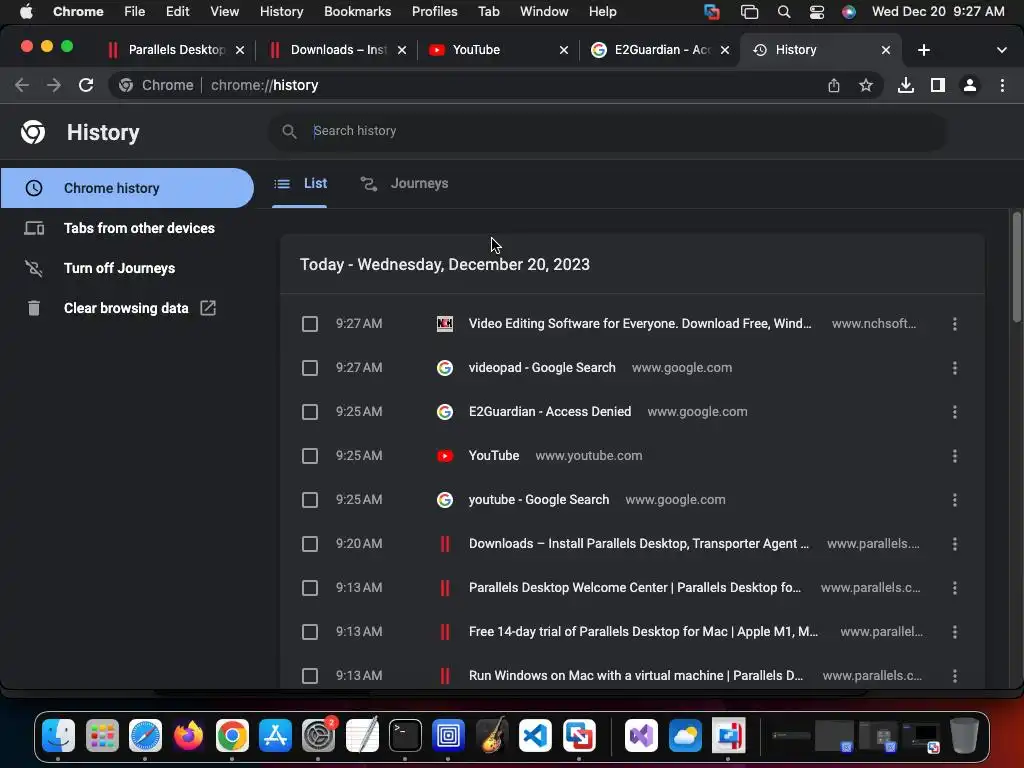This screenshot has height=768, width=1024.
Task: Tick checkbox for Free 14-day trial entry
Action: (310, 632)
